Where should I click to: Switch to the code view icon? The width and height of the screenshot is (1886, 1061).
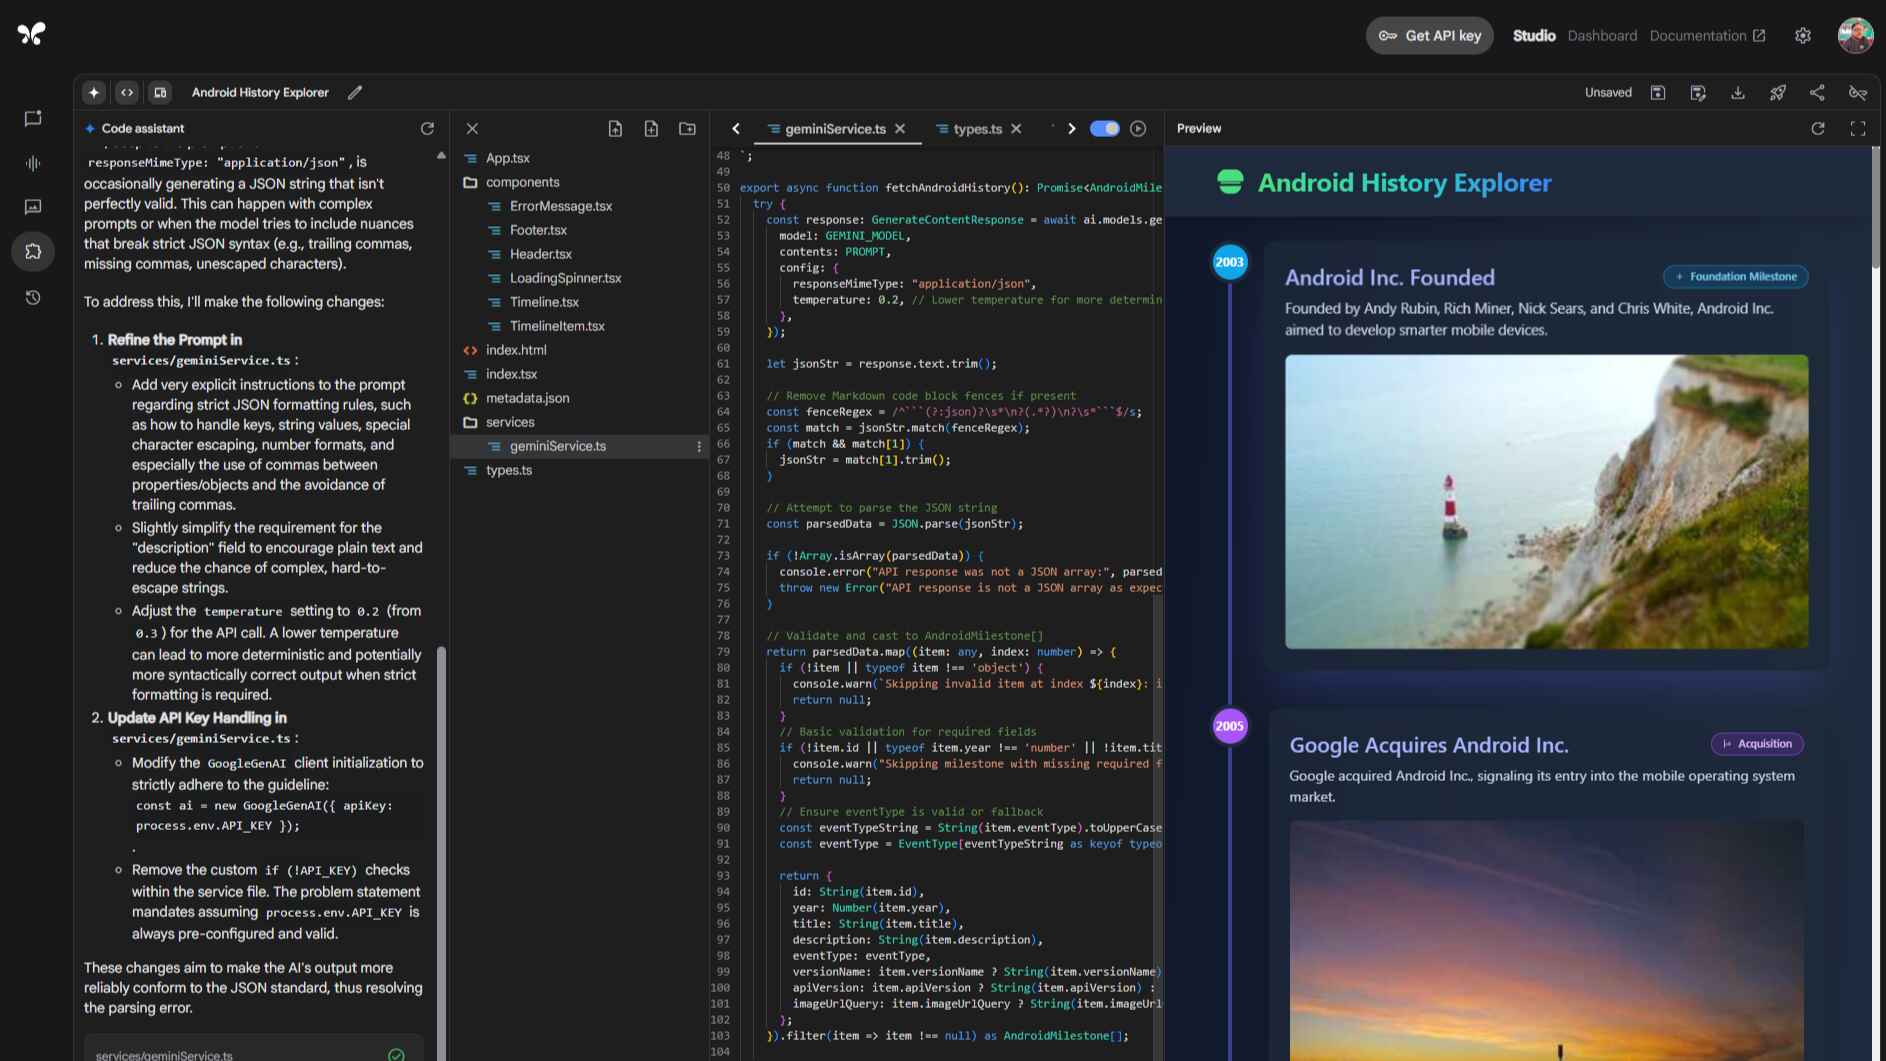click(127, 92)
